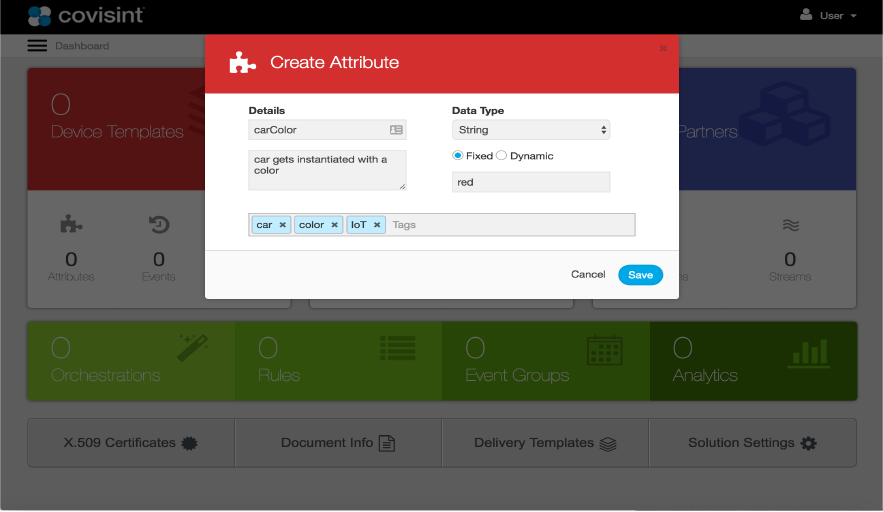Image resolution: width=883 pixels, height=512 pixels.
Task: Click the attribute name field 'carColor'
Action: pos(318,130)
